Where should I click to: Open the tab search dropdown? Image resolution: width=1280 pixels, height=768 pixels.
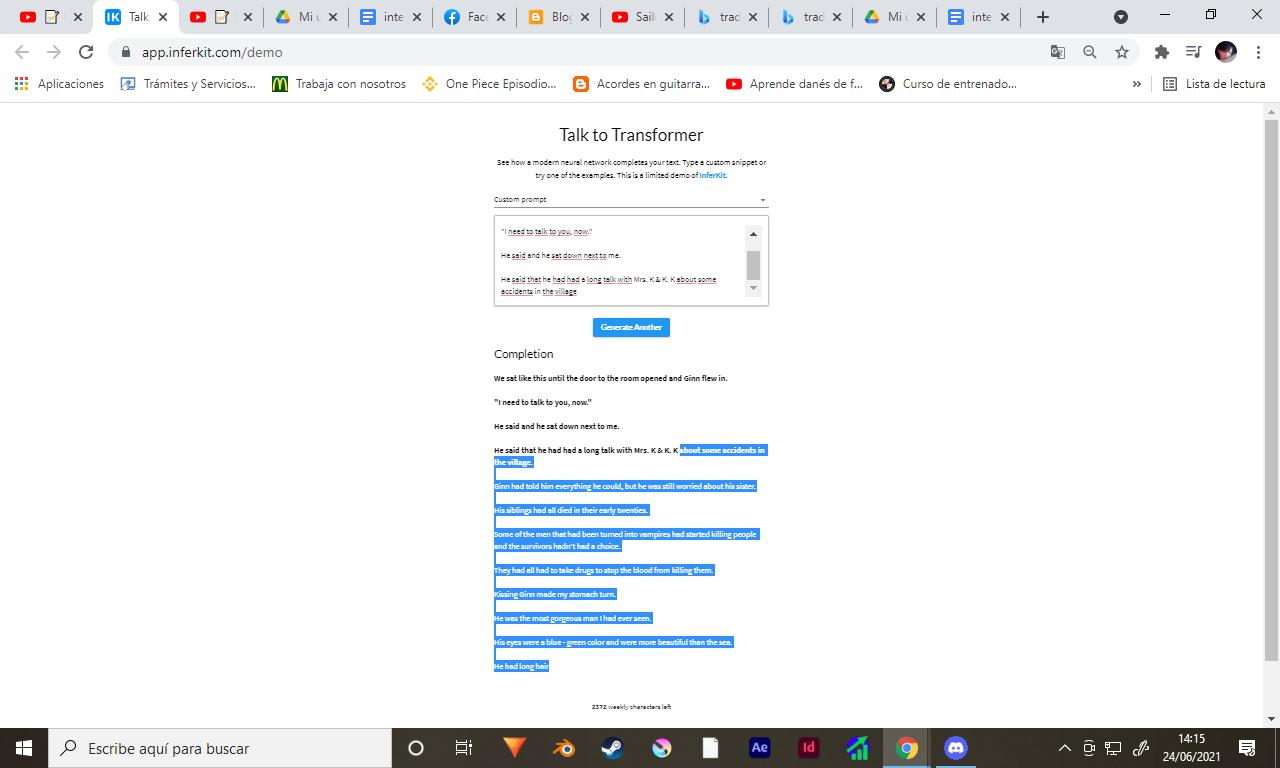[1121, 17]
